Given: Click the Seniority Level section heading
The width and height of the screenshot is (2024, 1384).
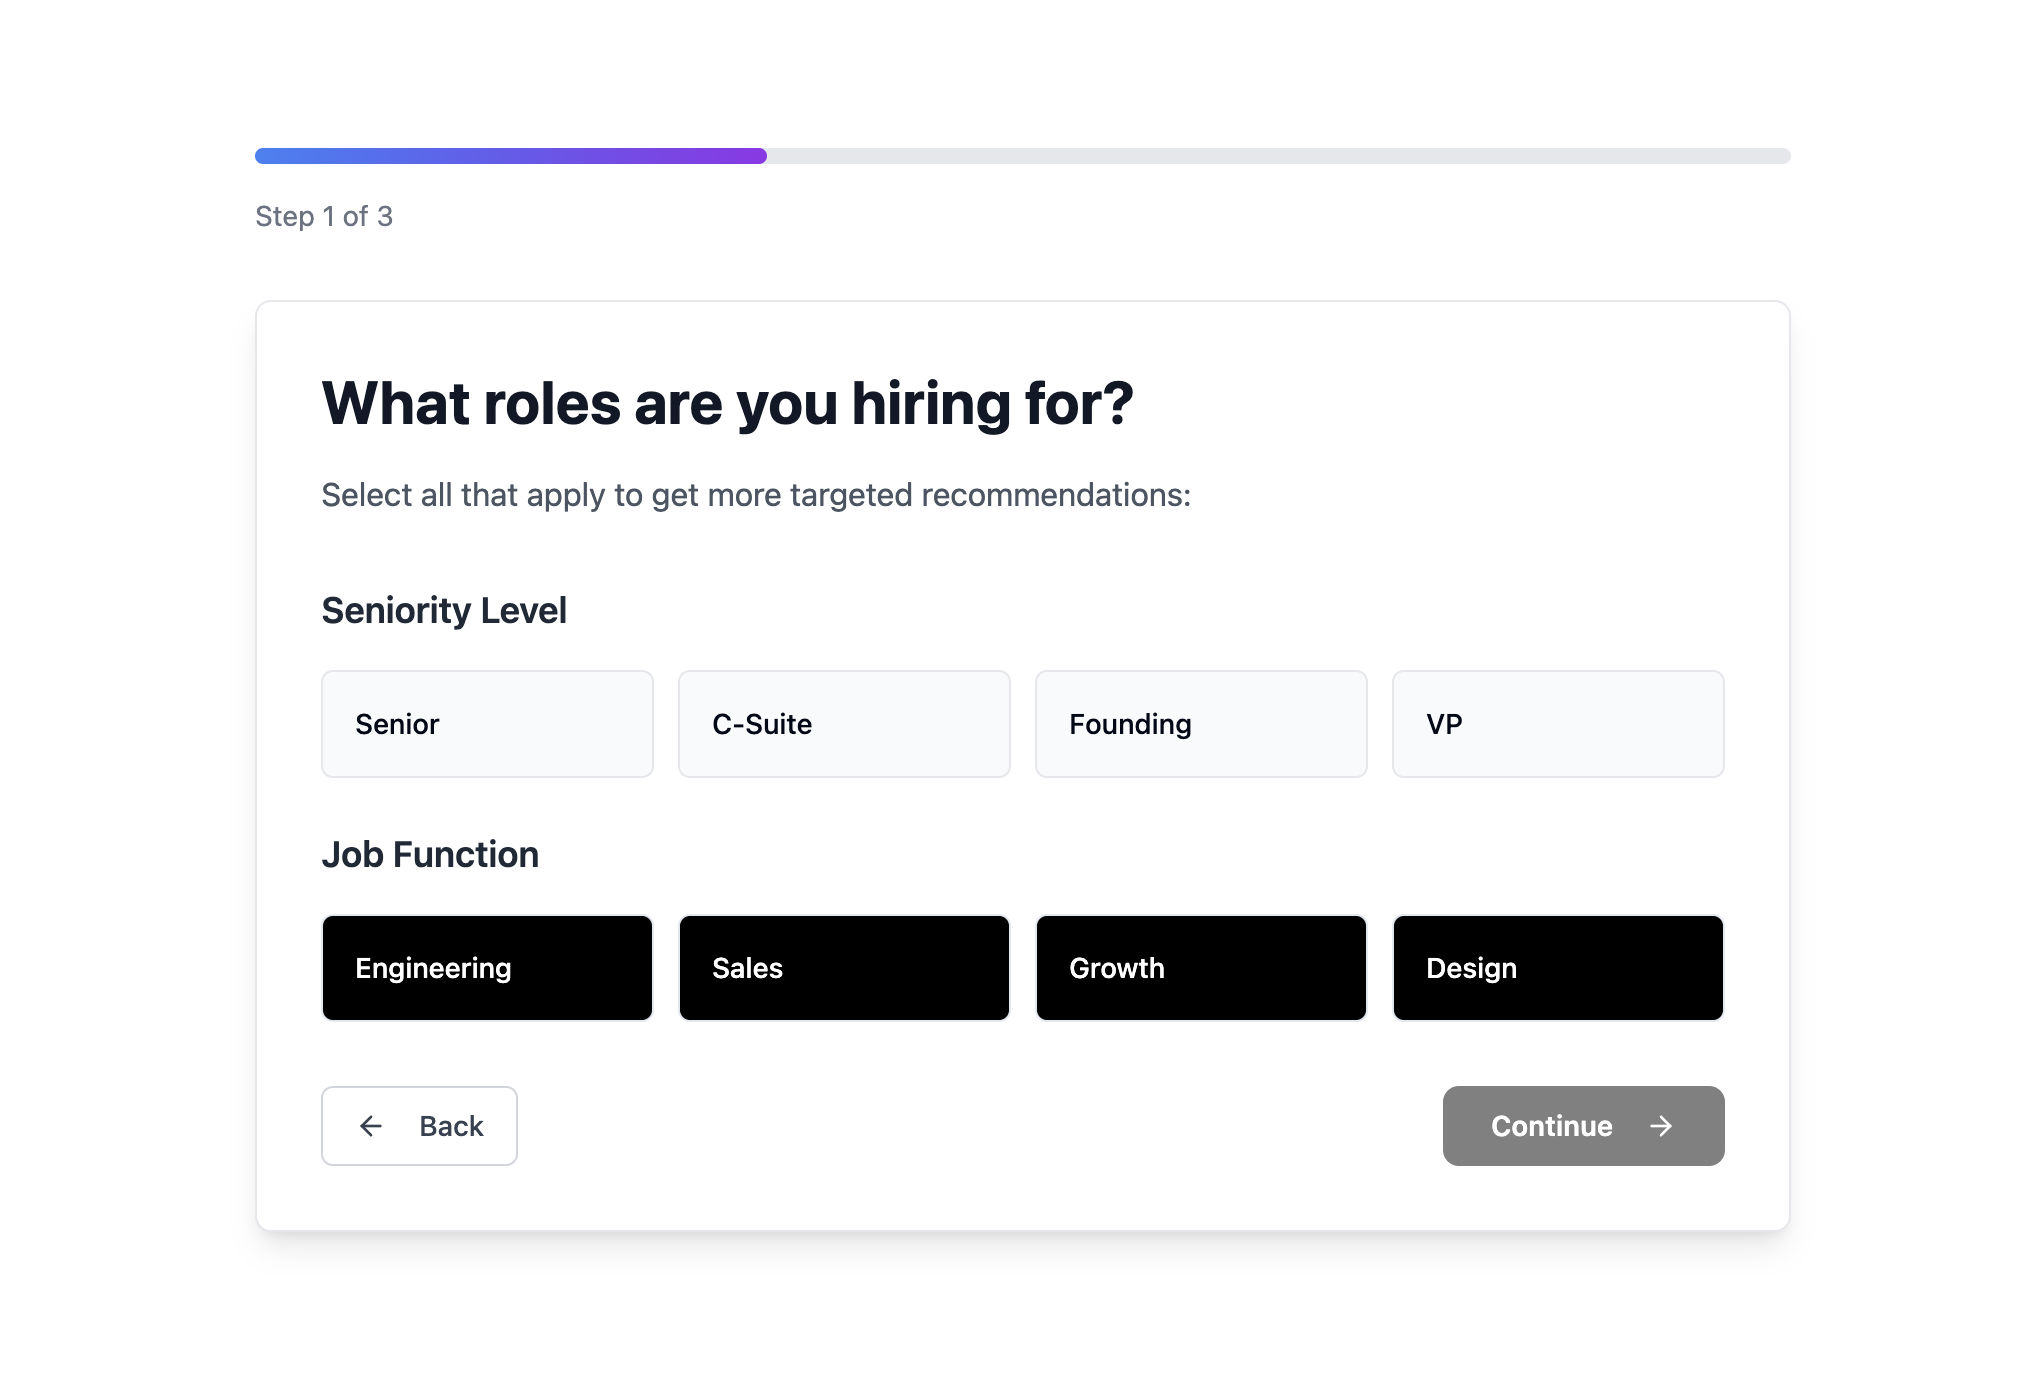Looking at the screenshot, I should (x=444, y=610).
